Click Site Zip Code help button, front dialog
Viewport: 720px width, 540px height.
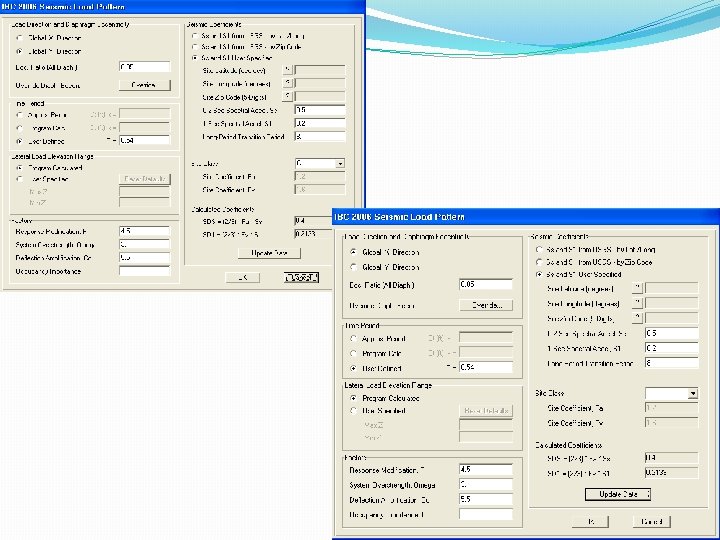click(637, 318)
